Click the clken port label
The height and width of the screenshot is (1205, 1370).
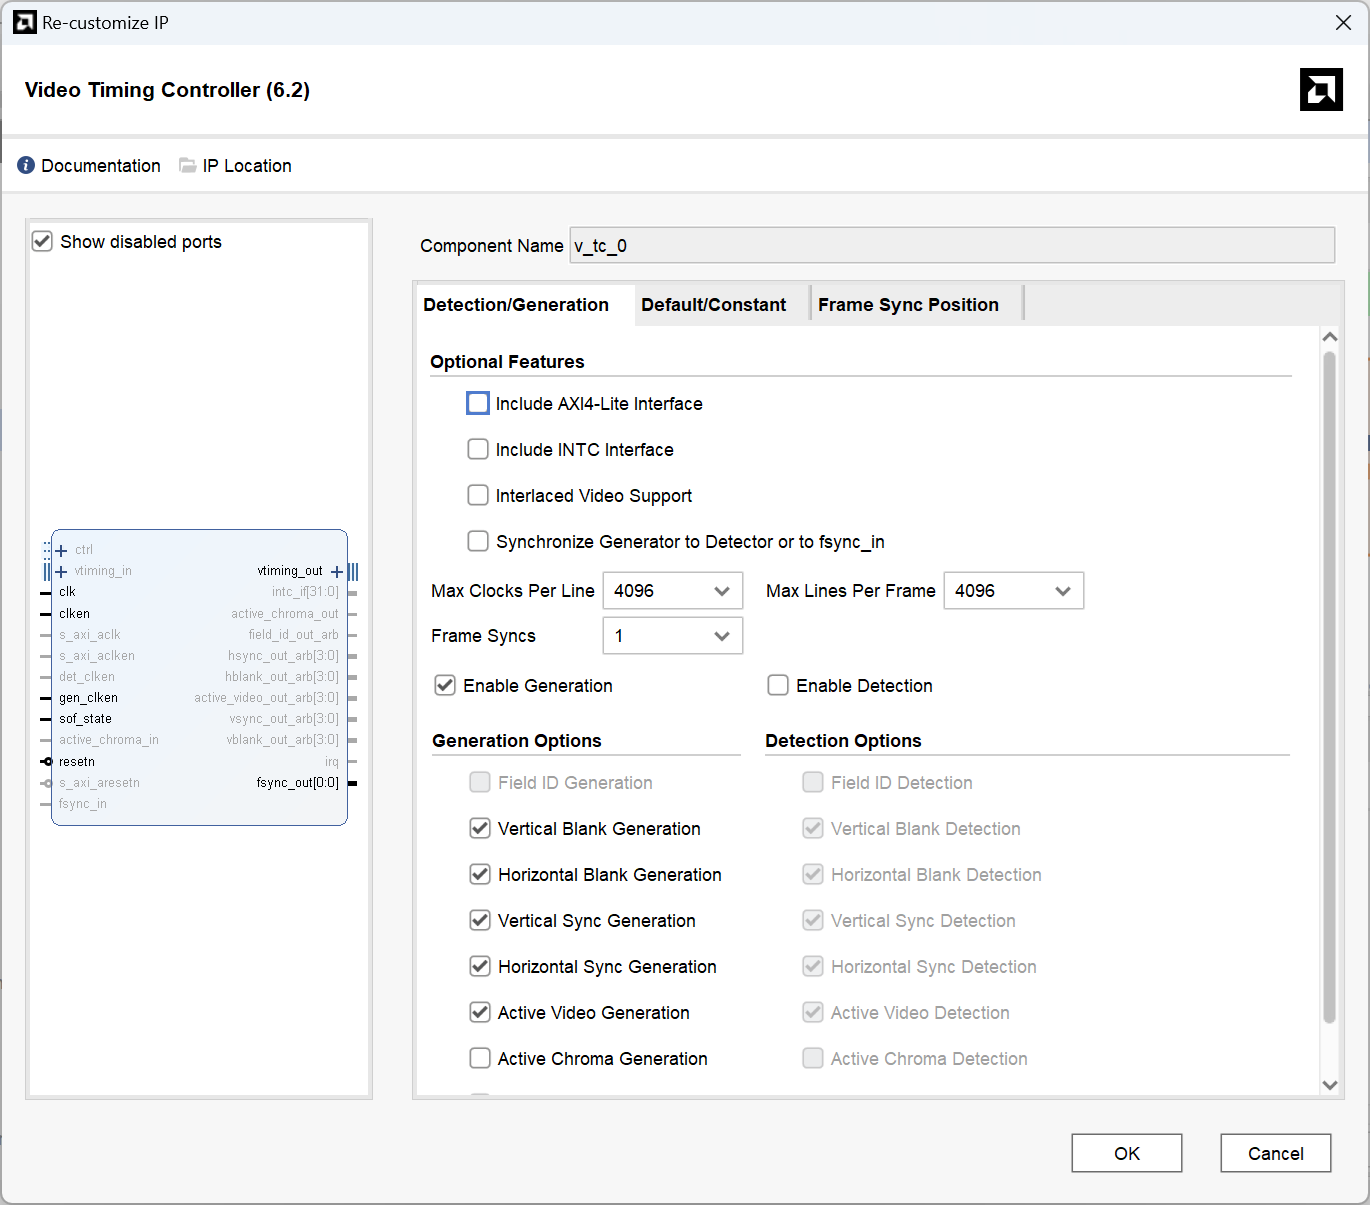74,614
